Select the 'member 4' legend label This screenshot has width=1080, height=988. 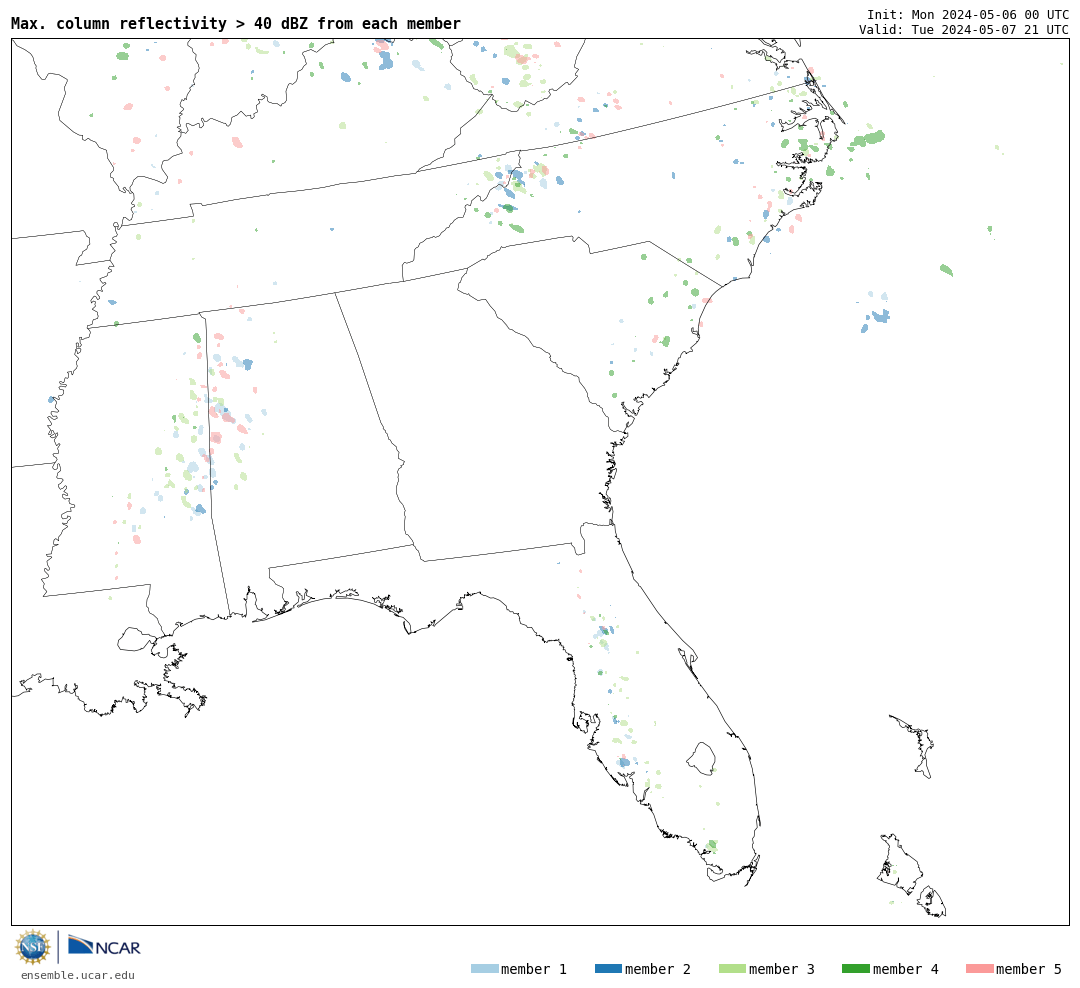click(905, 969)
